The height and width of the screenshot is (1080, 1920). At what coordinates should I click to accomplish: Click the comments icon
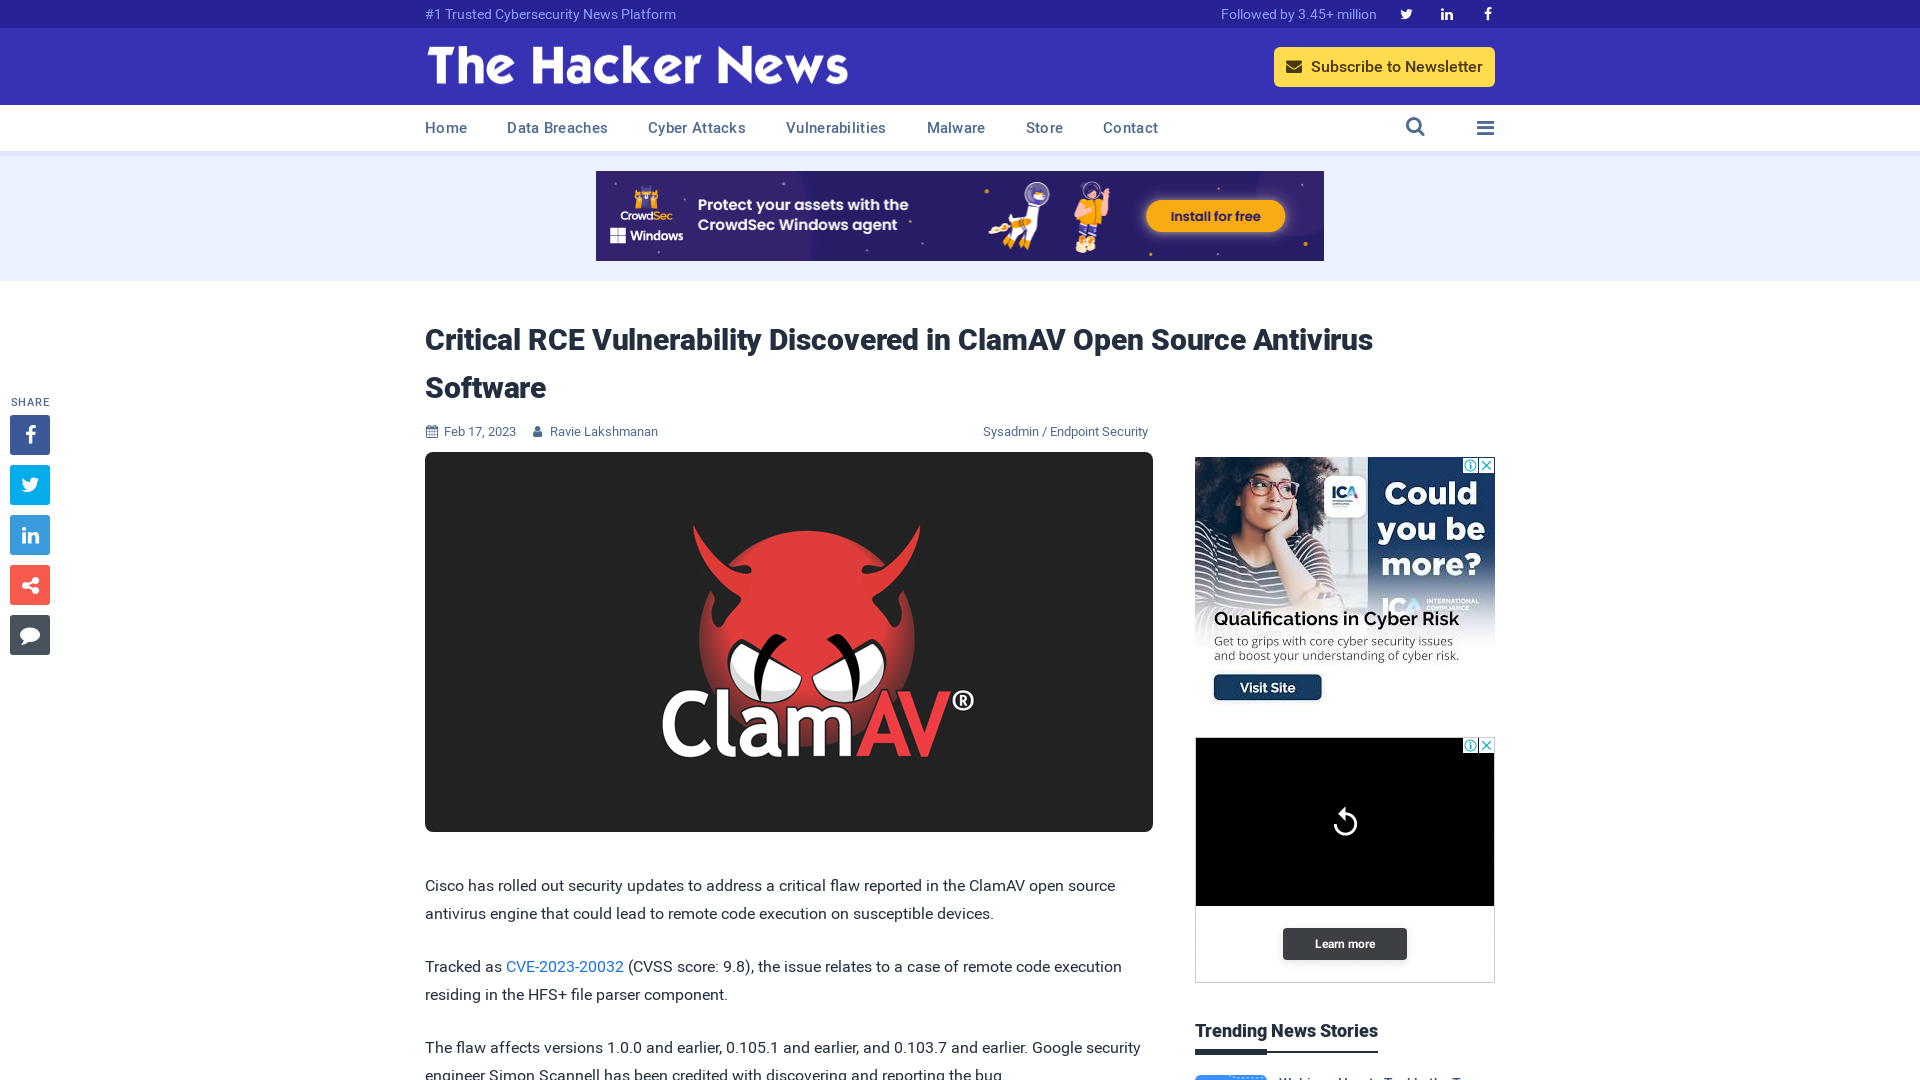(x=30, y=634)
